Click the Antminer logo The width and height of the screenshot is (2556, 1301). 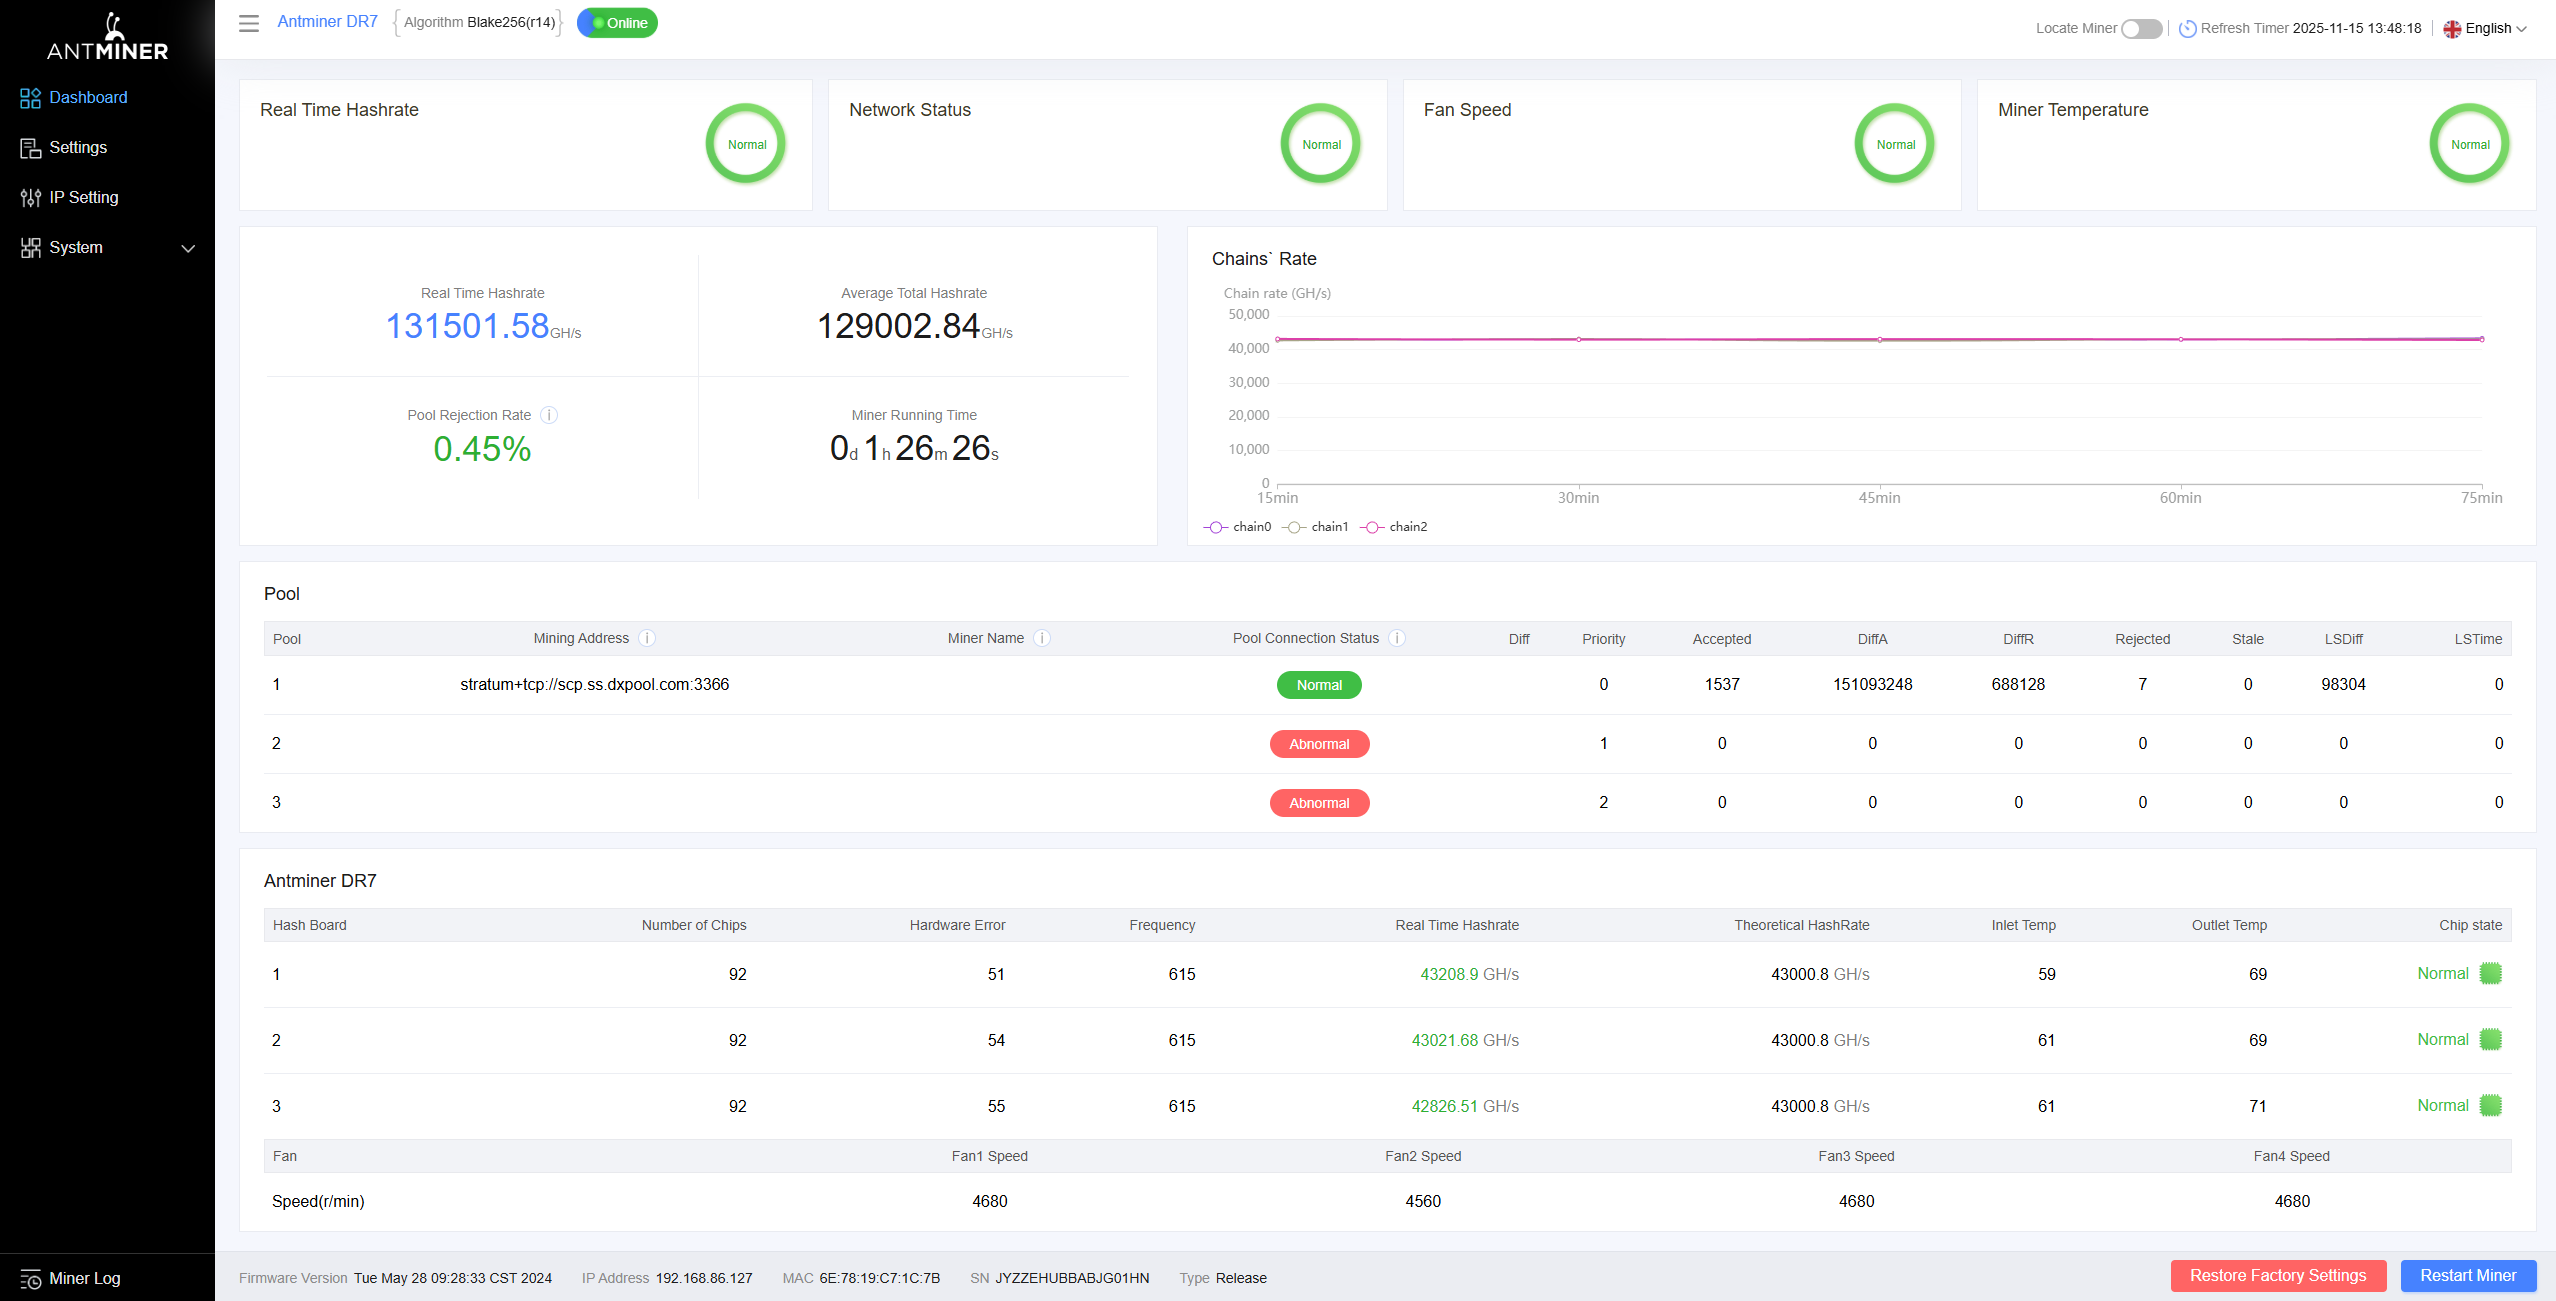[107, 37]
